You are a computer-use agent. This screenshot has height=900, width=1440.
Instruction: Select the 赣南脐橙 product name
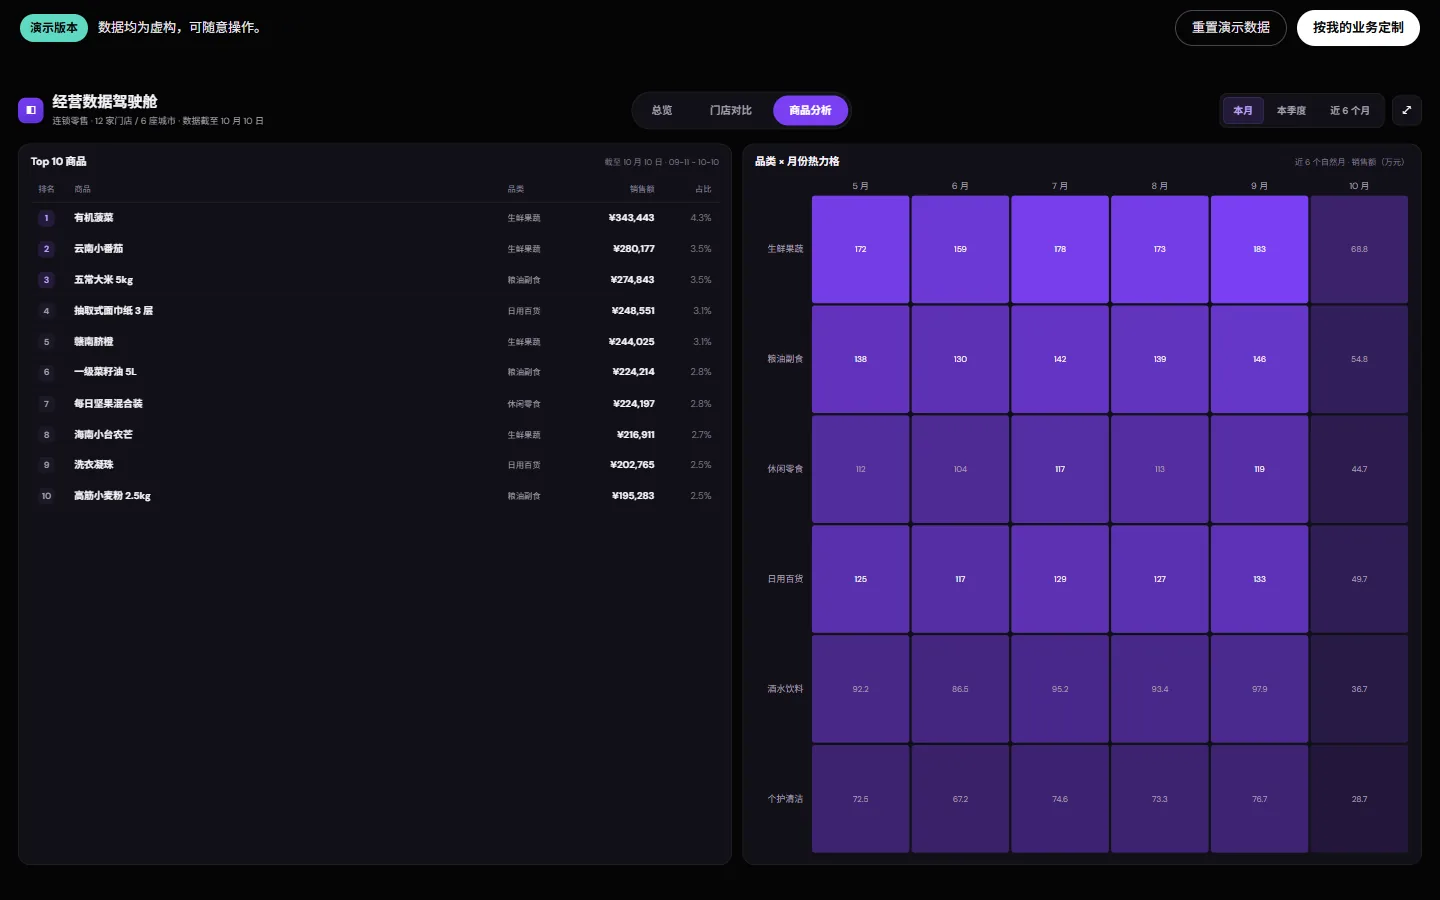93,342
